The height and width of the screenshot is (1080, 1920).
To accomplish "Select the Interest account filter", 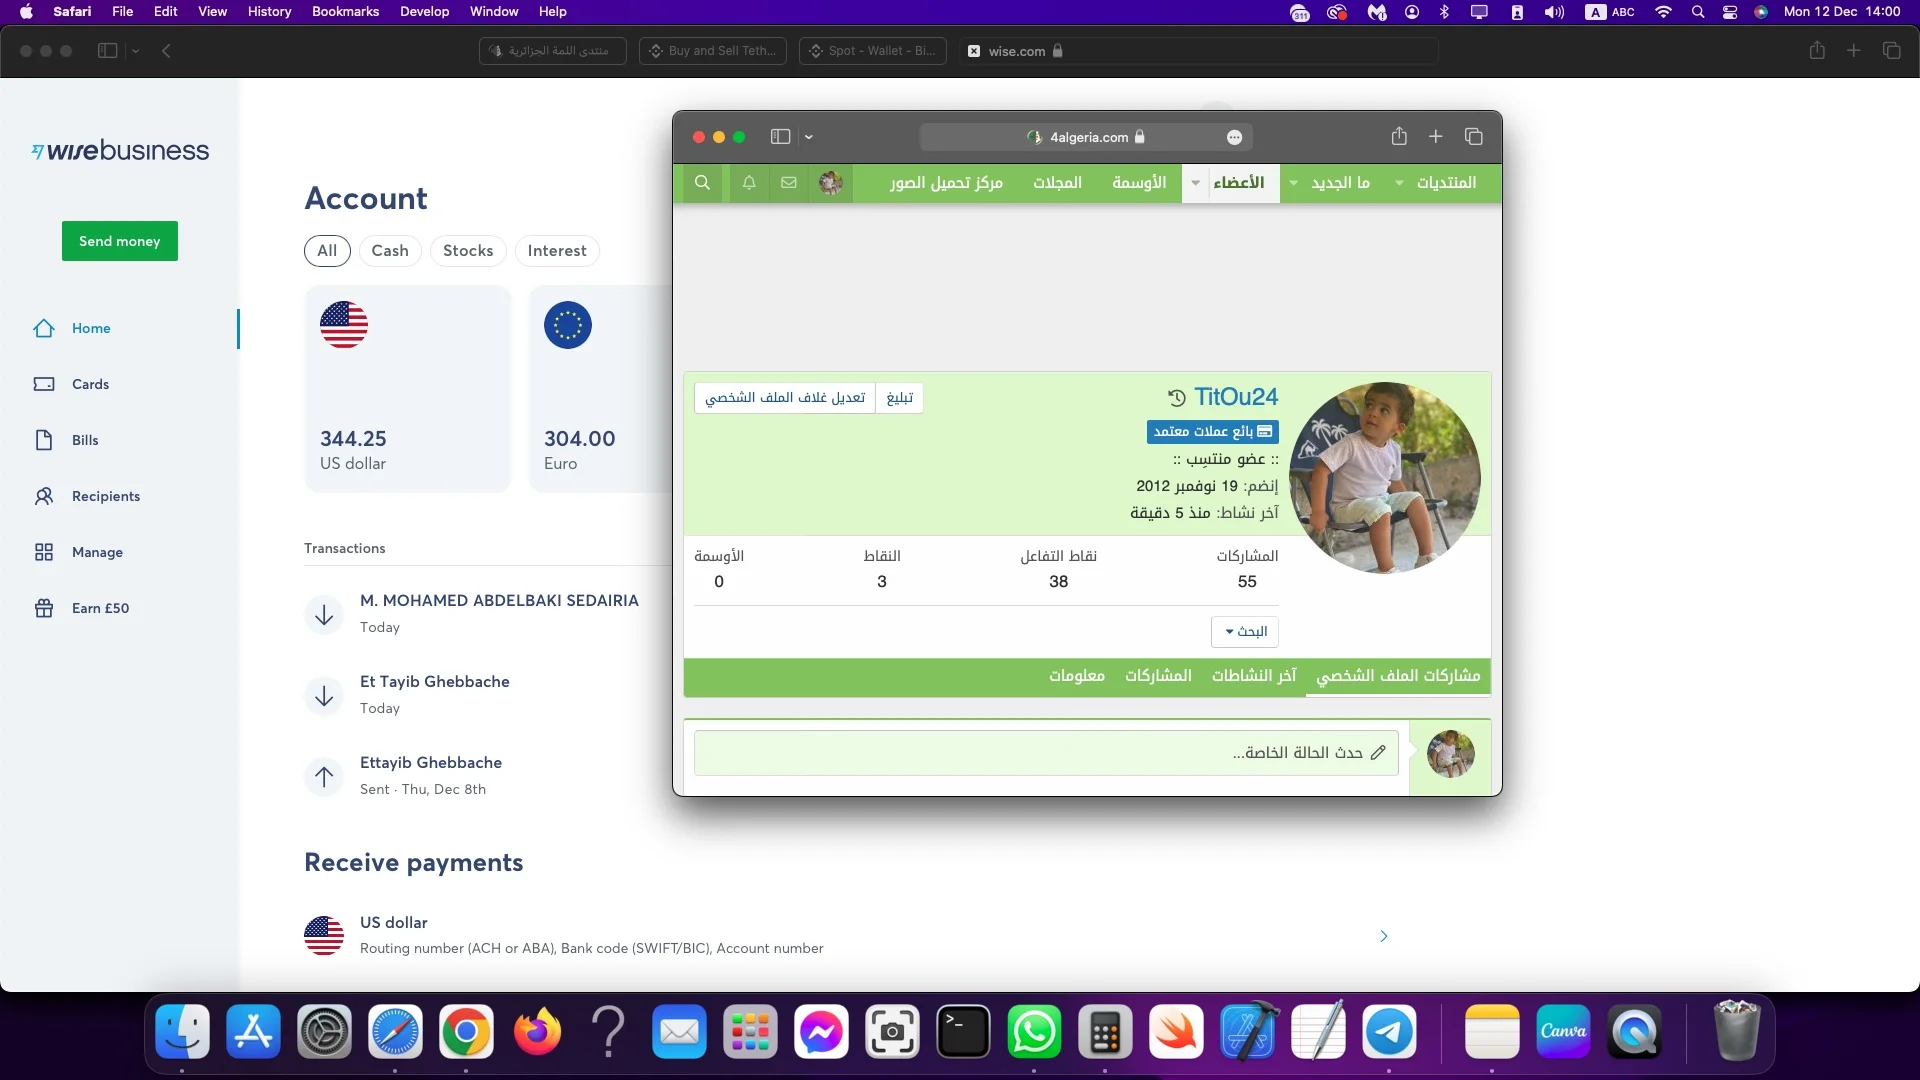I will point(557,251).
